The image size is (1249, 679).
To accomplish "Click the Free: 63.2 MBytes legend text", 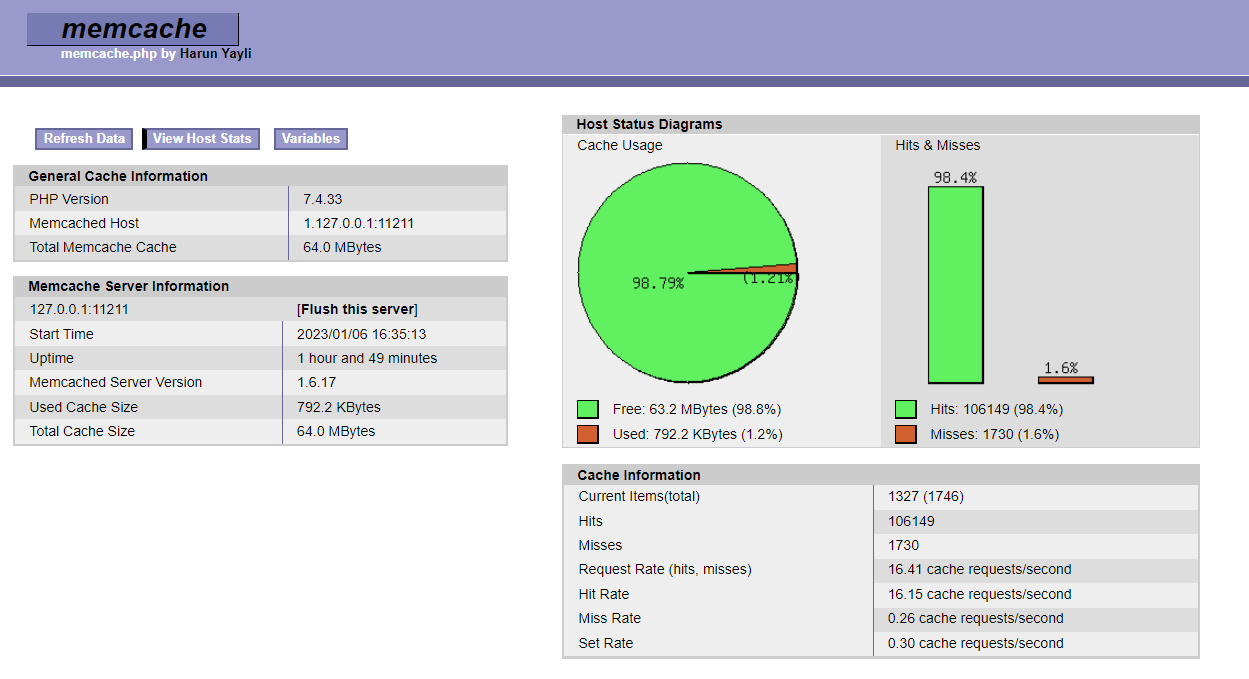I will (x=697, y=409).
